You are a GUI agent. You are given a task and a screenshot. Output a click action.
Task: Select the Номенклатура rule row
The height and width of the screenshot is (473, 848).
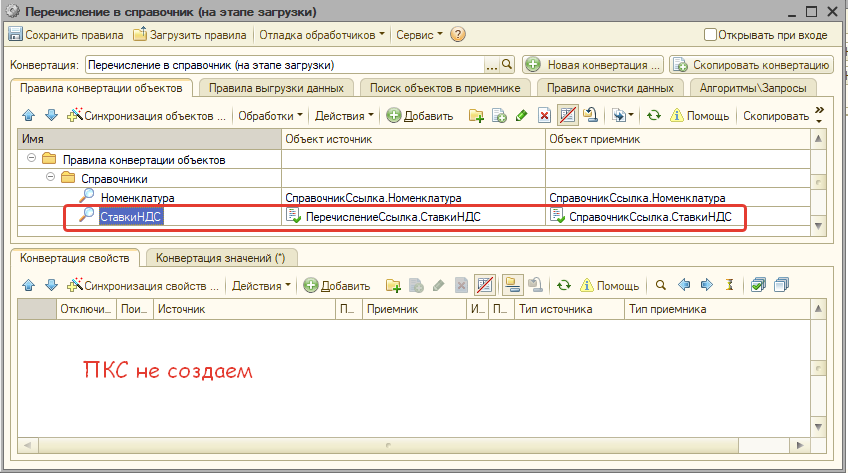[414, 198]
